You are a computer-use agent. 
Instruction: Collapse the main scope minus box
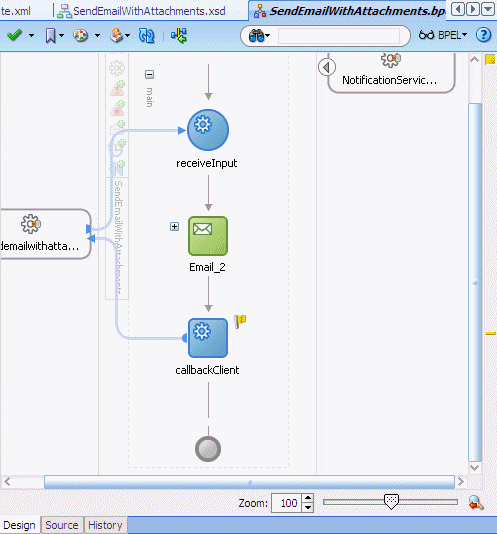tap(150, 74)
